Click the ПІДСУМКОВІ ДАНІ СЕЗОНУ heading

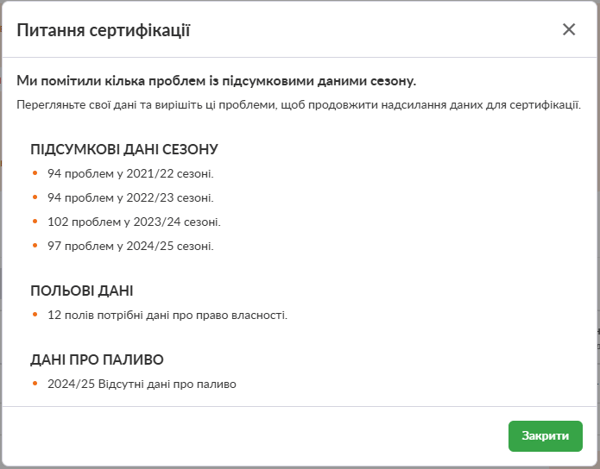point(125,150)
